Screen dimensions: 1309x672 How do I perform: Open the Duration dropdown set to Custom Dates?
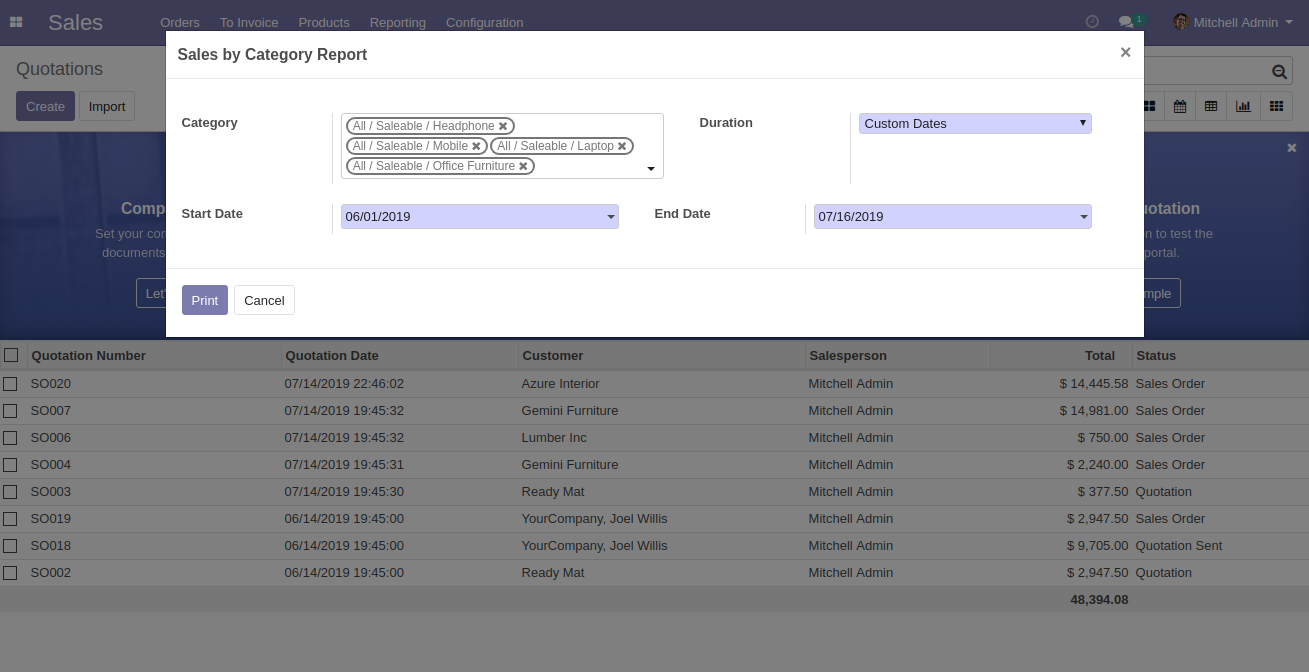click(x=975, y=124)
